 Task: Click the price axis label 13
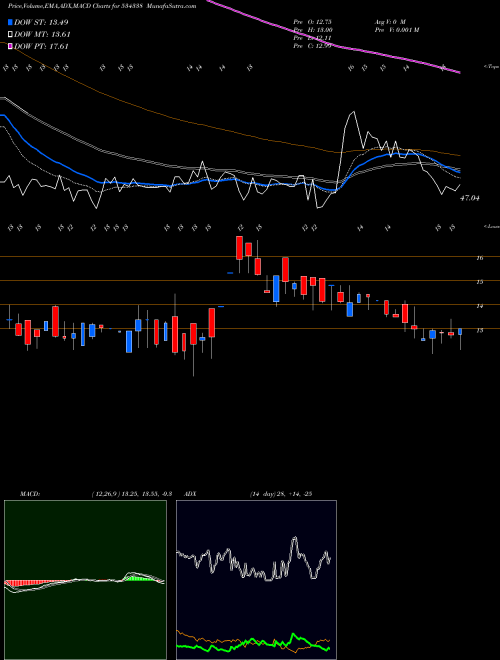pyautogui.click(x=479, y=330)
